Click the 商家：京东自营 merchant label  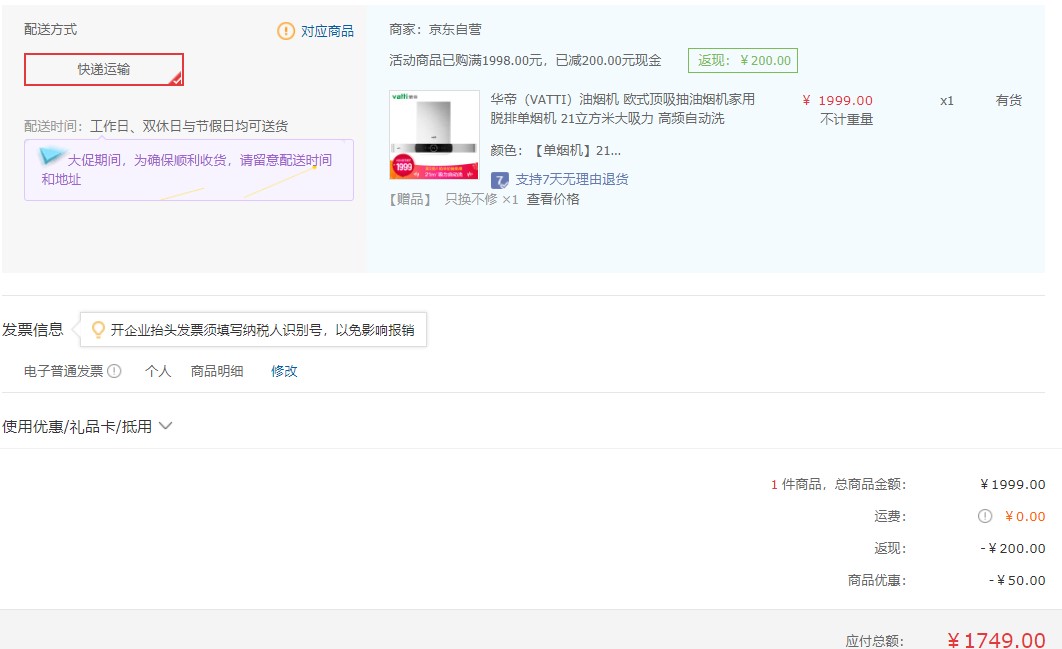[436, 29]
